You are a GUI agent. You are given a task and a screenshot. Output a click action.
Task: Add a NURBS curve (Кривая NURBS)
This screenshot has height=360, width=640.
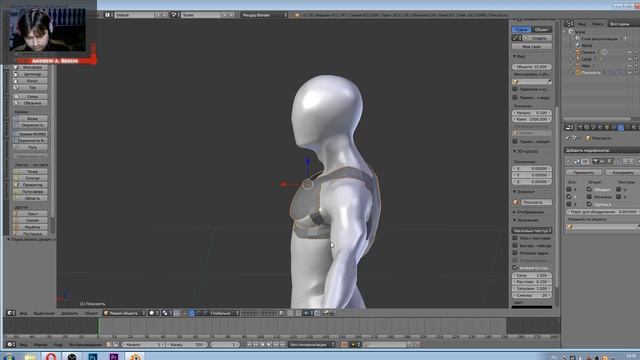coord(31,134)
